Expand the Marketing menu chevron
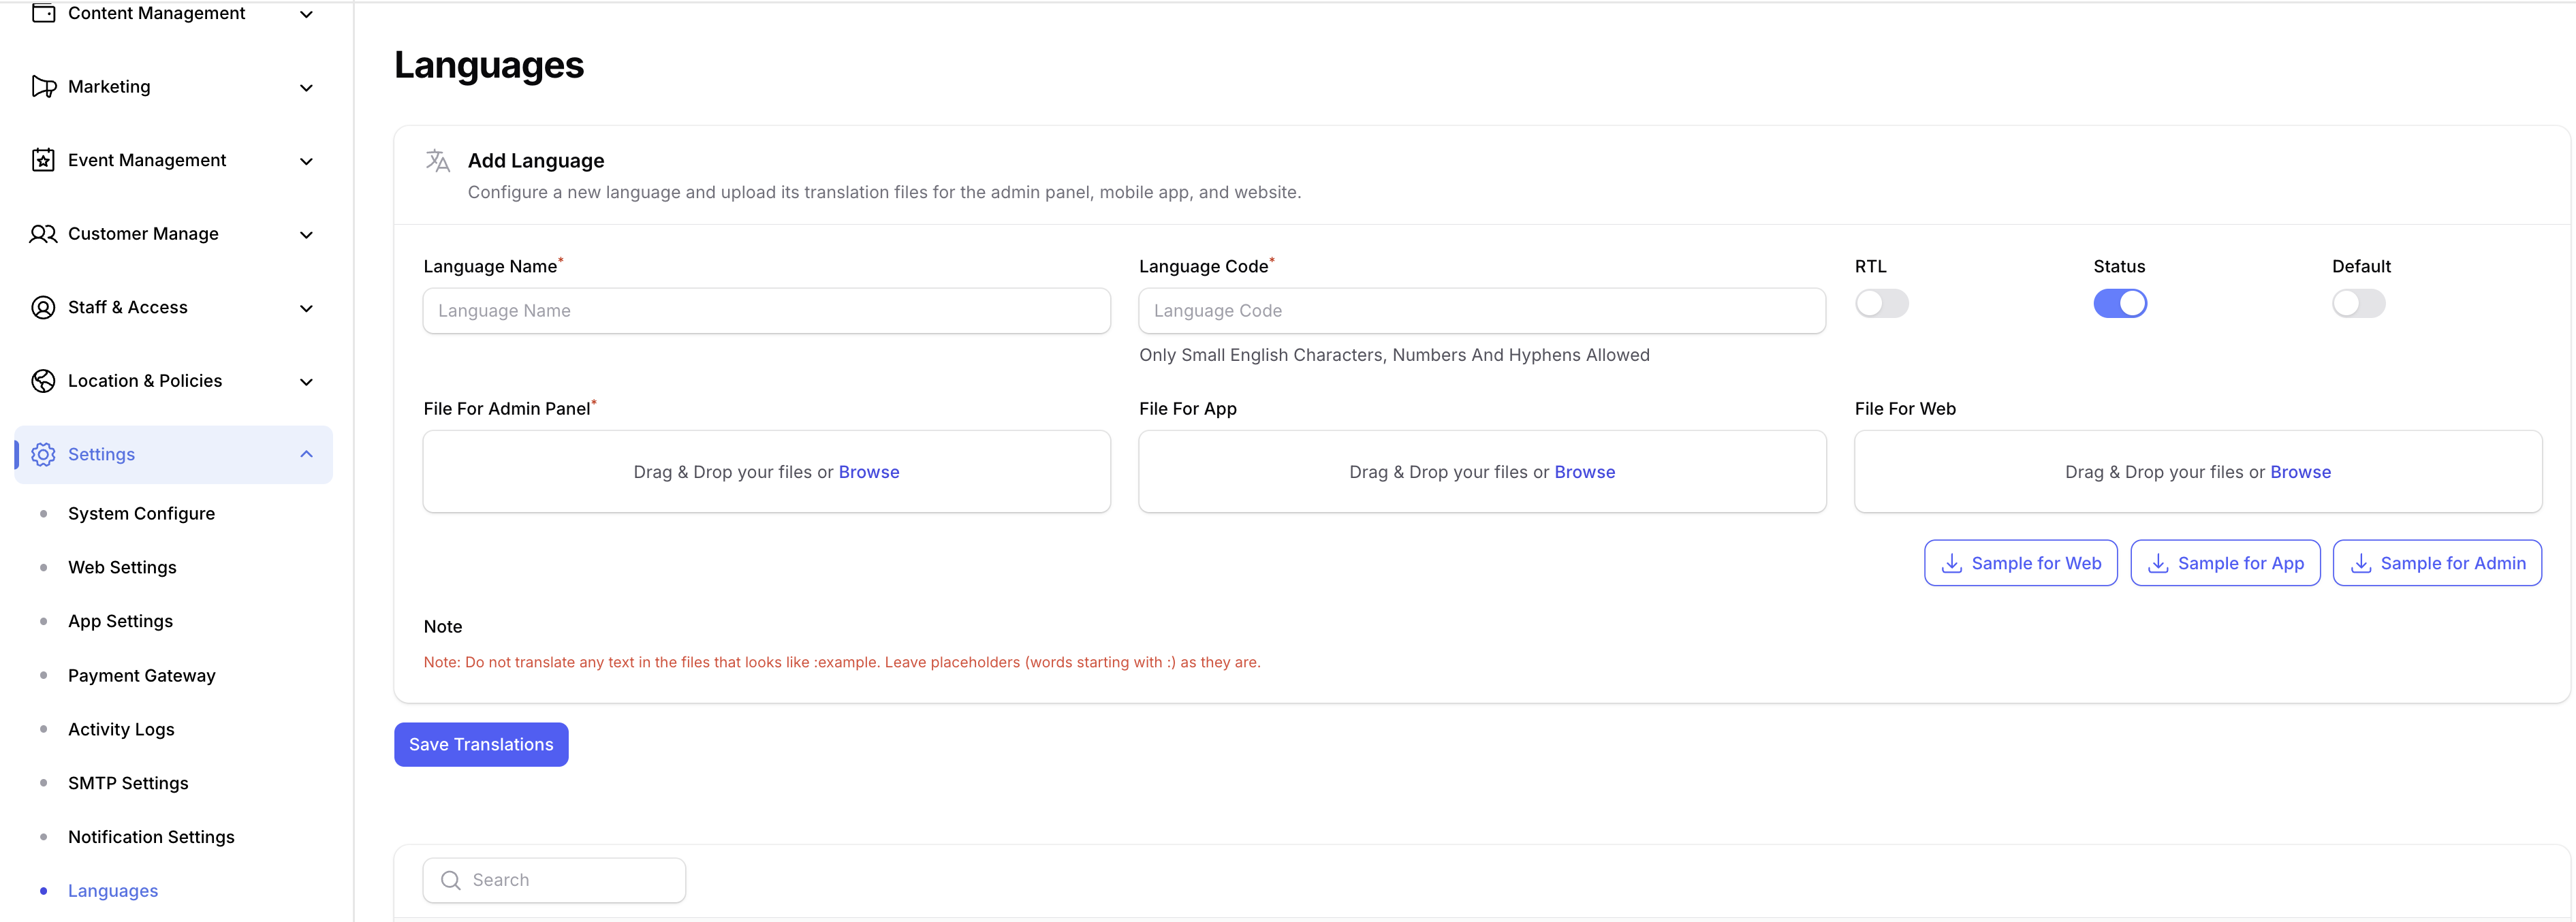Image resolution: width=2576 pixels, height=922 pixels. 307,88
